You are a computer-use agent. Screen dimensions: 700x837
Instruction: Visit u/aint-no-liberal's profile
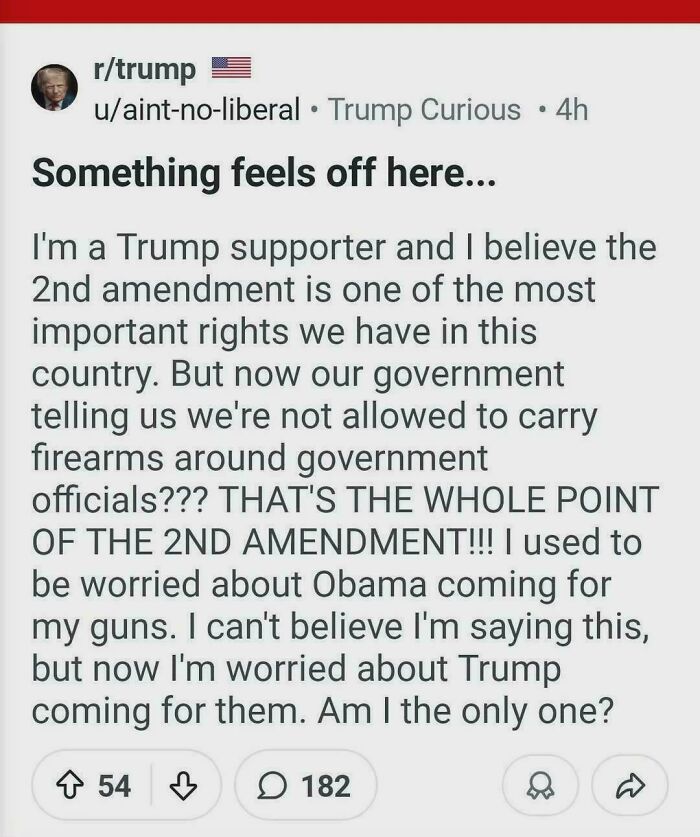[197, 110]
